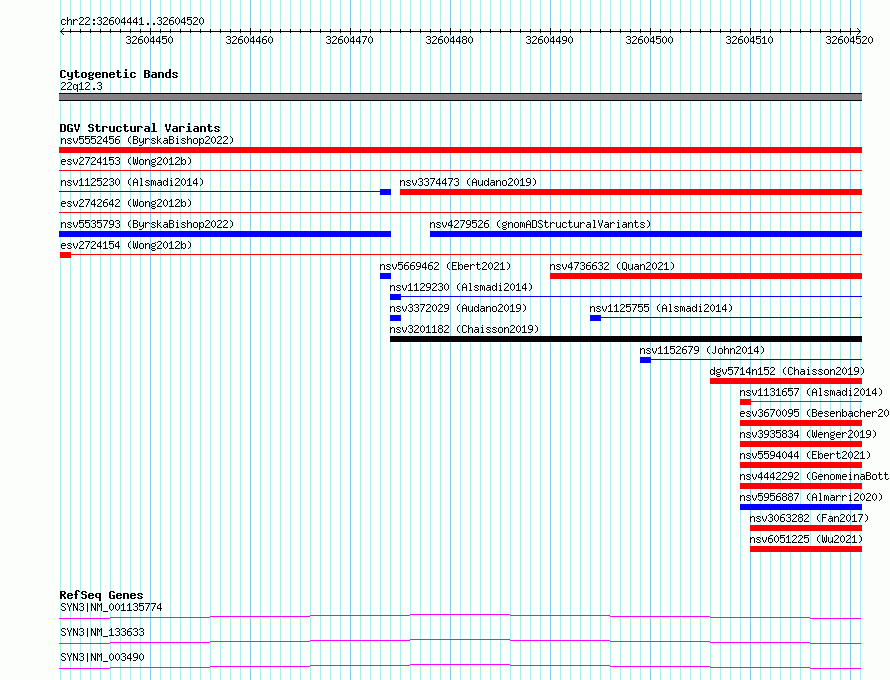This screenshot has width=890, height=680.
Task: Select the nsv1152679 (John2014) label
Action: point(702,350)
